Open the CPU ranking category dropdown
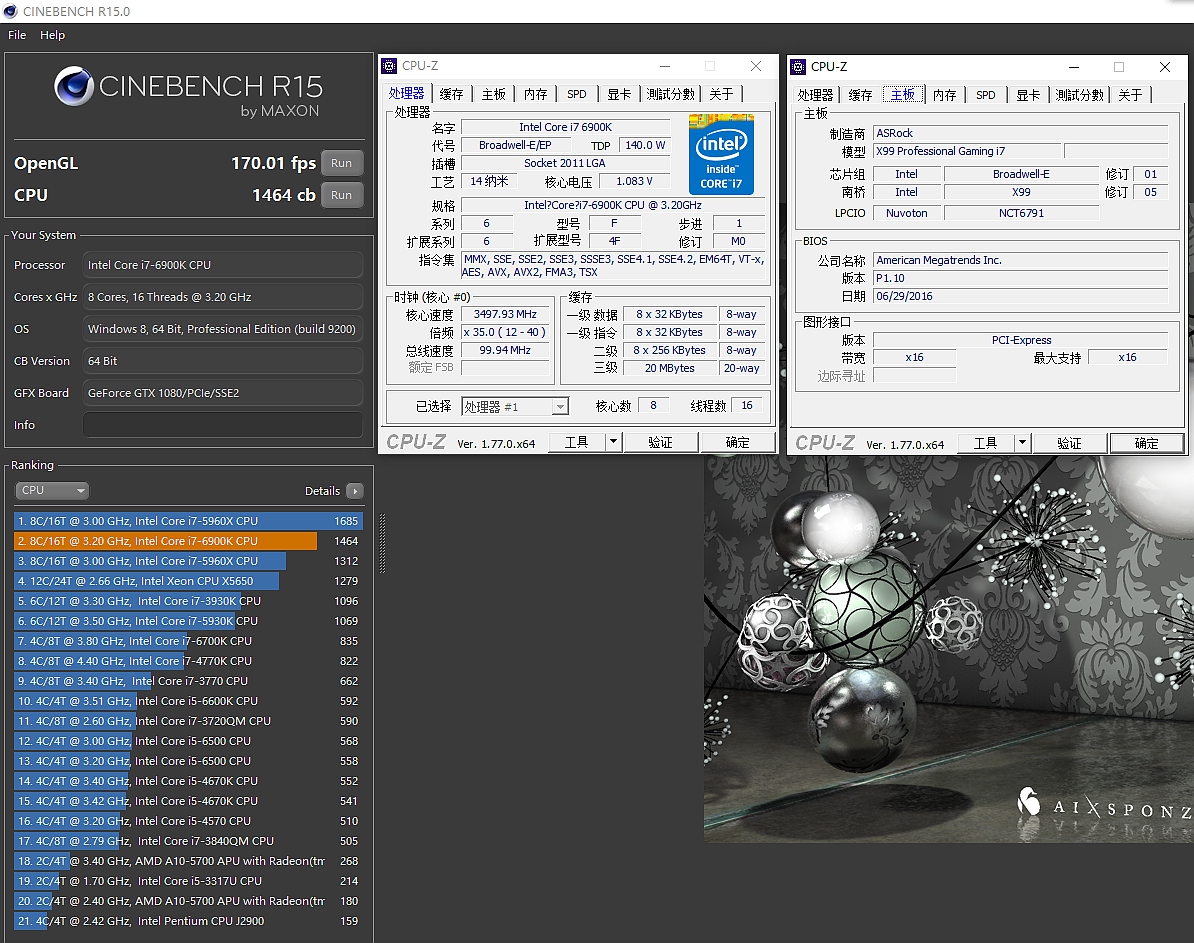 click(x=52, y=490)
